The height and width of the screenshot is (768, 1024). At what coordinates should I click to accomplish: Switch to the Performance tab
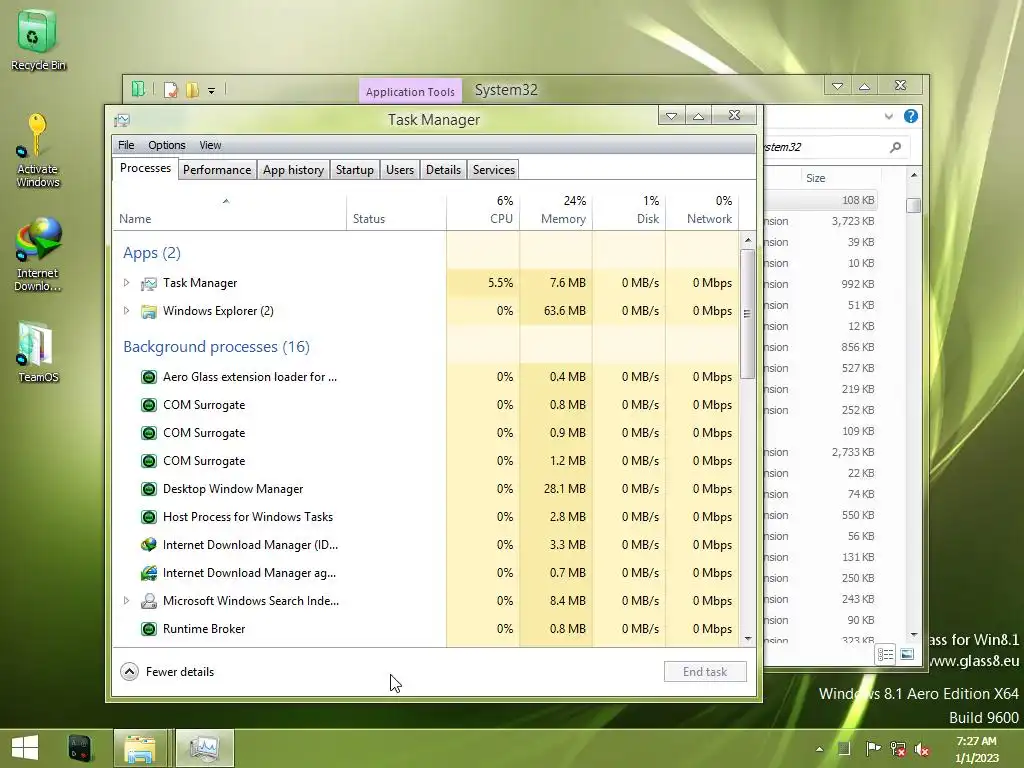(x=217, y=170)
